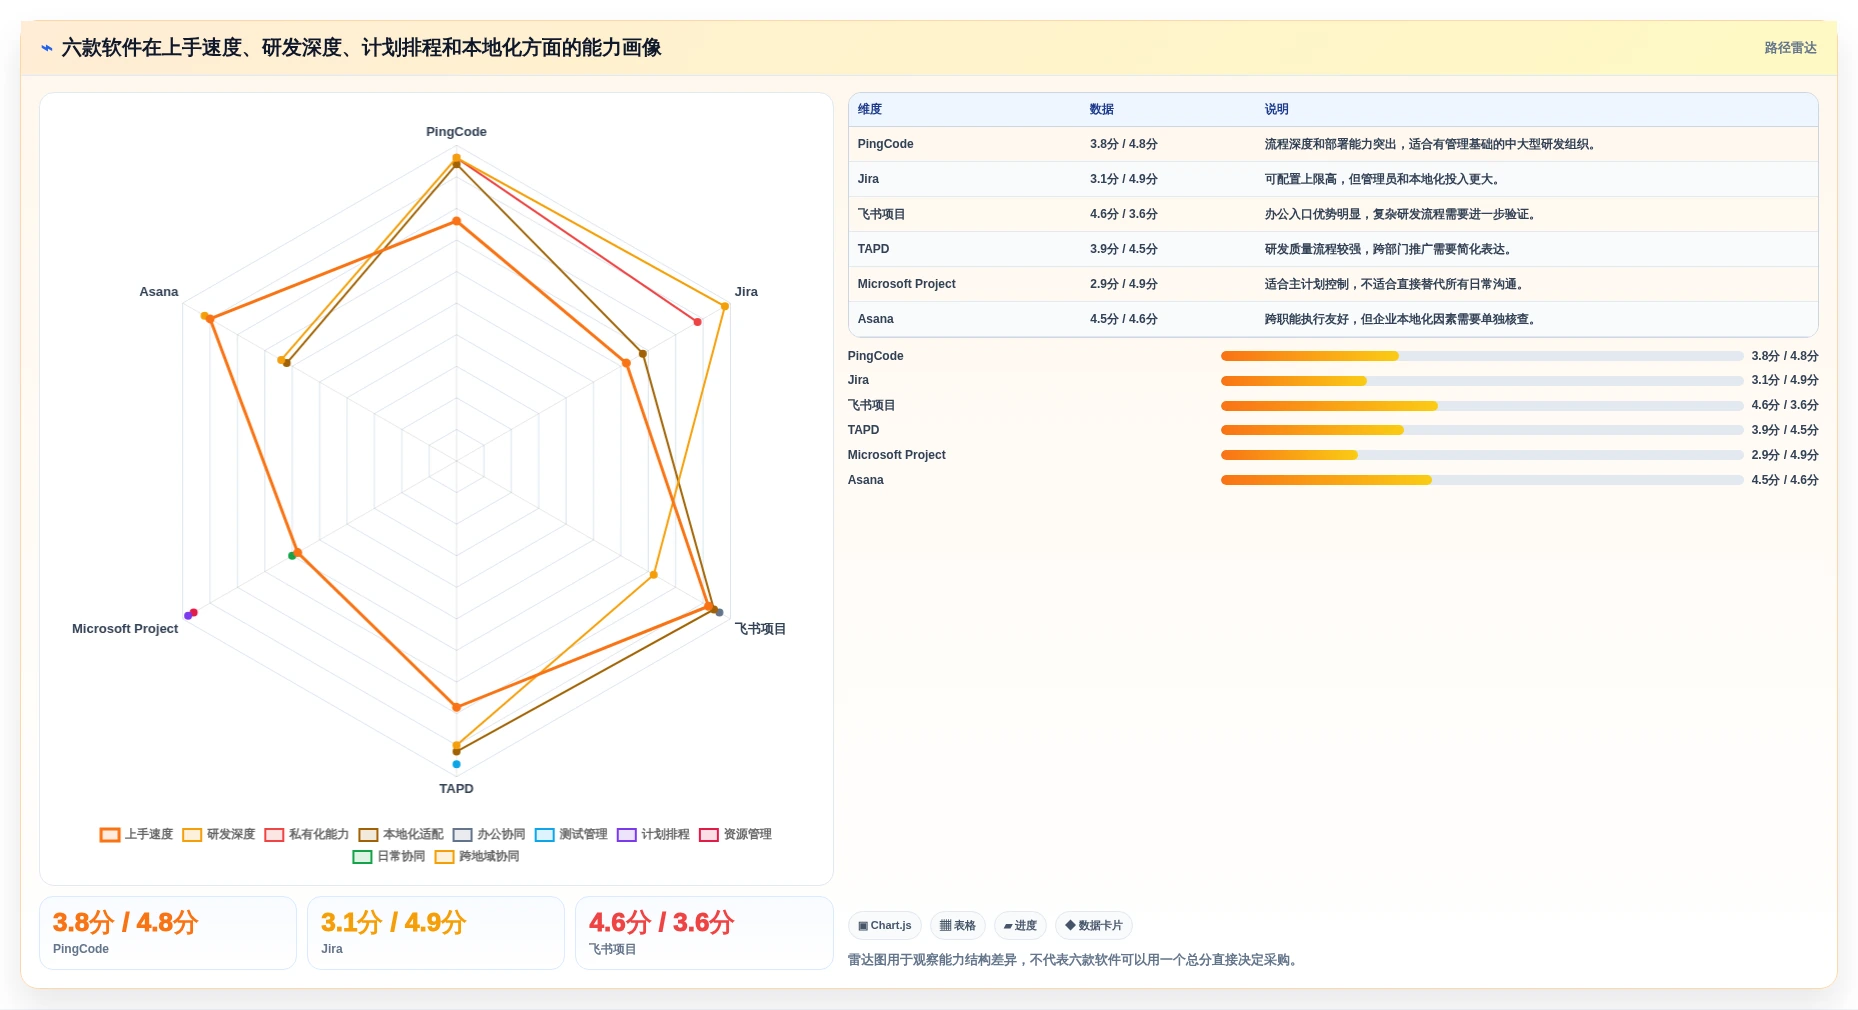Toggle the 研发深度 legend series

pos(218,834)
